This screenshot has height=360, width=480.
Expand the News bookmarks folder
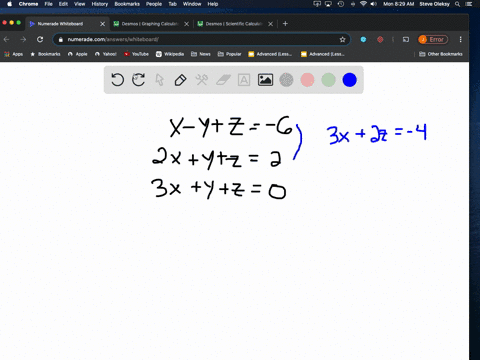pos(201,54)
